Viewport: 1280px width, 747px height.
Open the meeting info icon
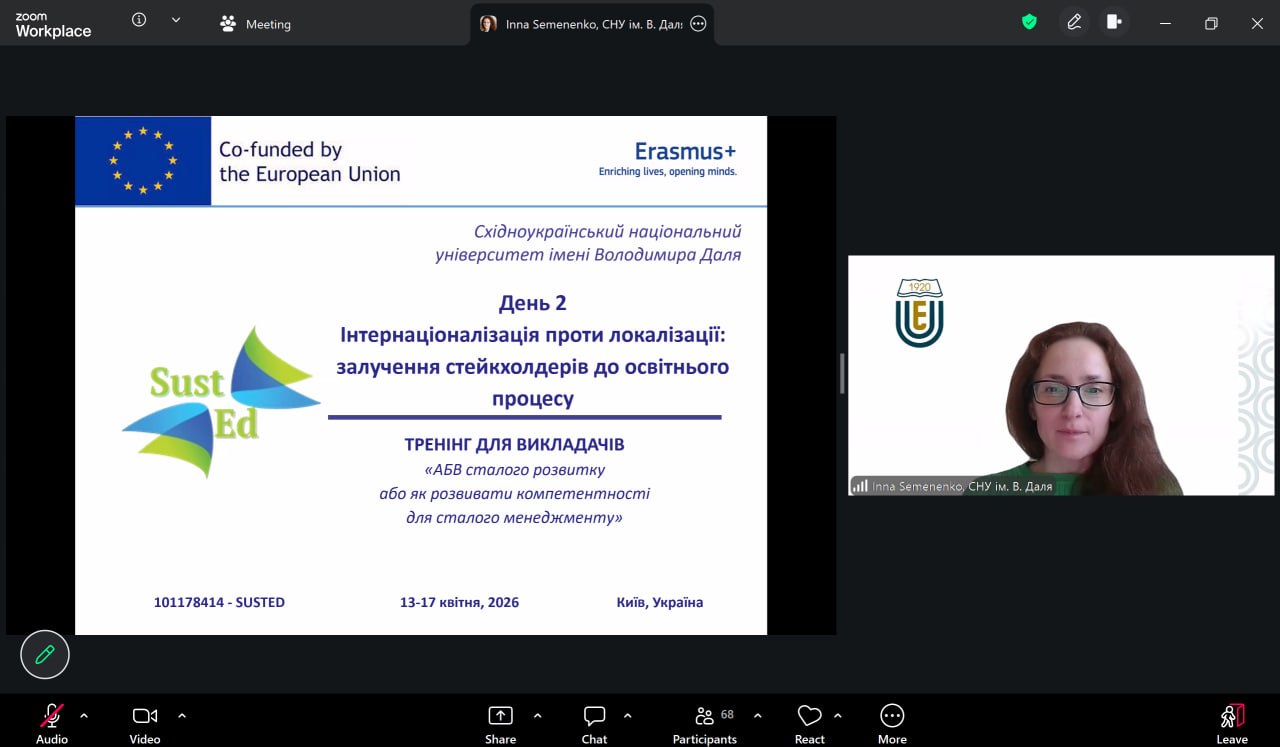(x=139, y=20)
